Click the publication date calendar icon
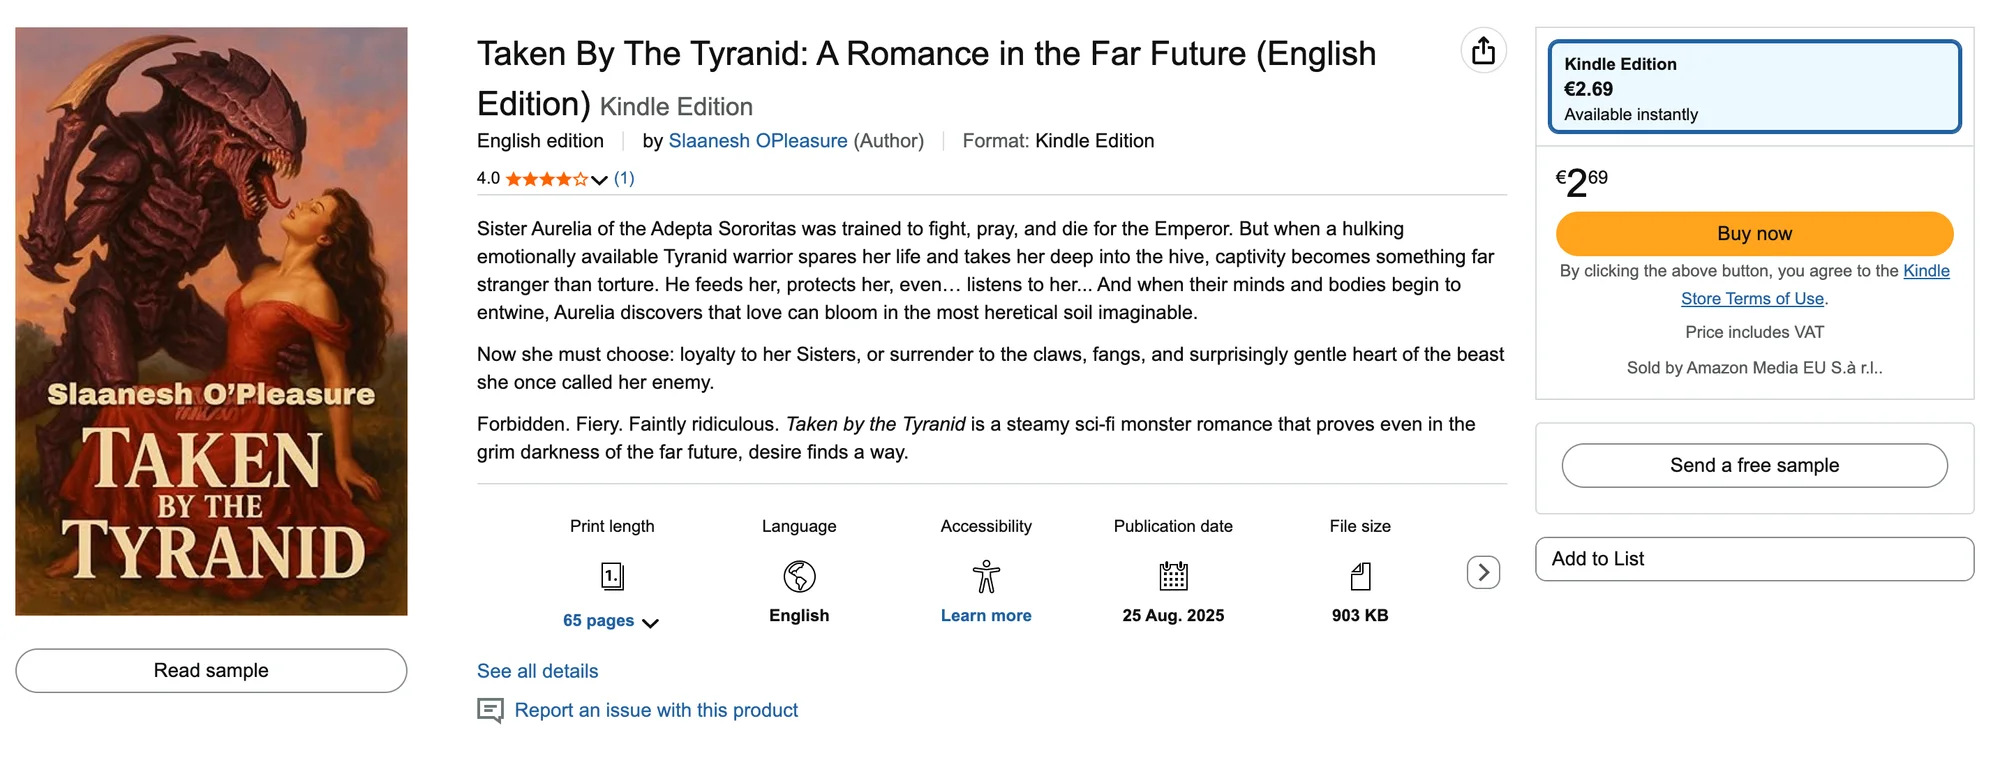Image resolution: width=2000 pixels, height=779 pixels. click(x=1172, y=576)
